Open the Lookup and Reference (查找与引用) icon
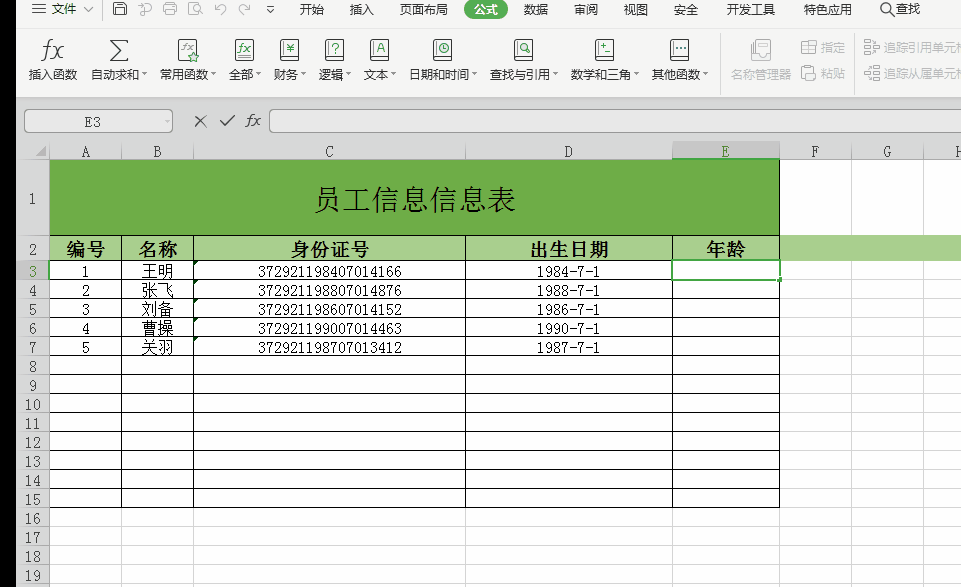 coord(523,50)
